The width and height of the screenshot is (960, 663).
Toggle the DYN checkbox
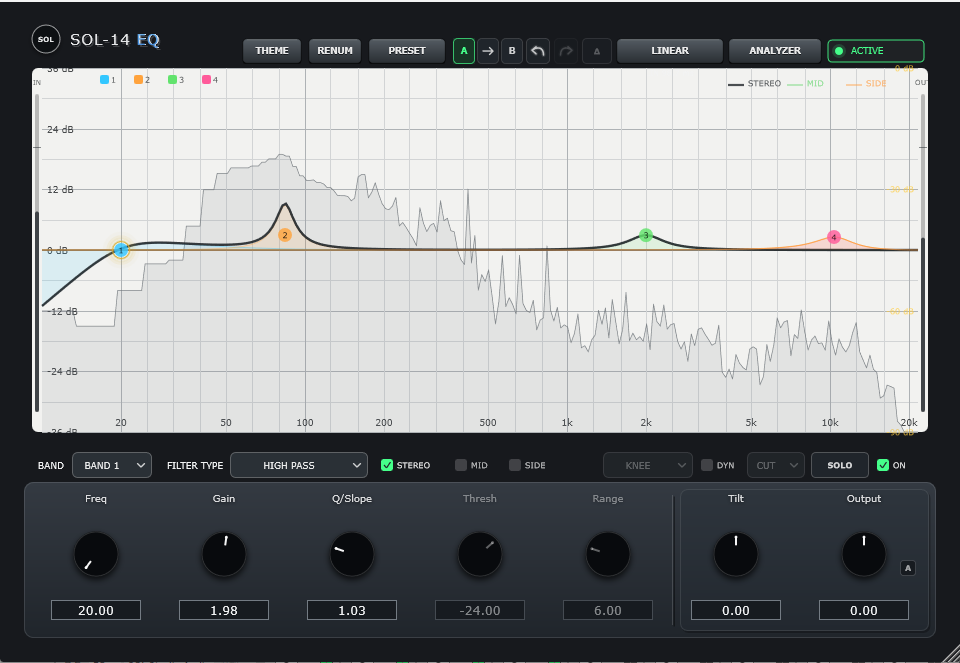pos(707,465)
